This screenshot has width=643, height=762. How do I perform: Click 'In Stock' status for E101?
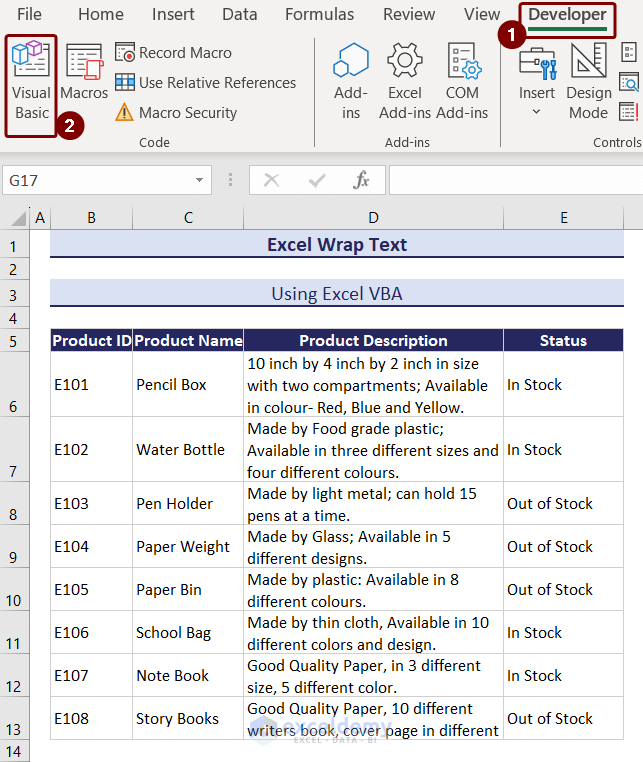click(x=563, y=384)
